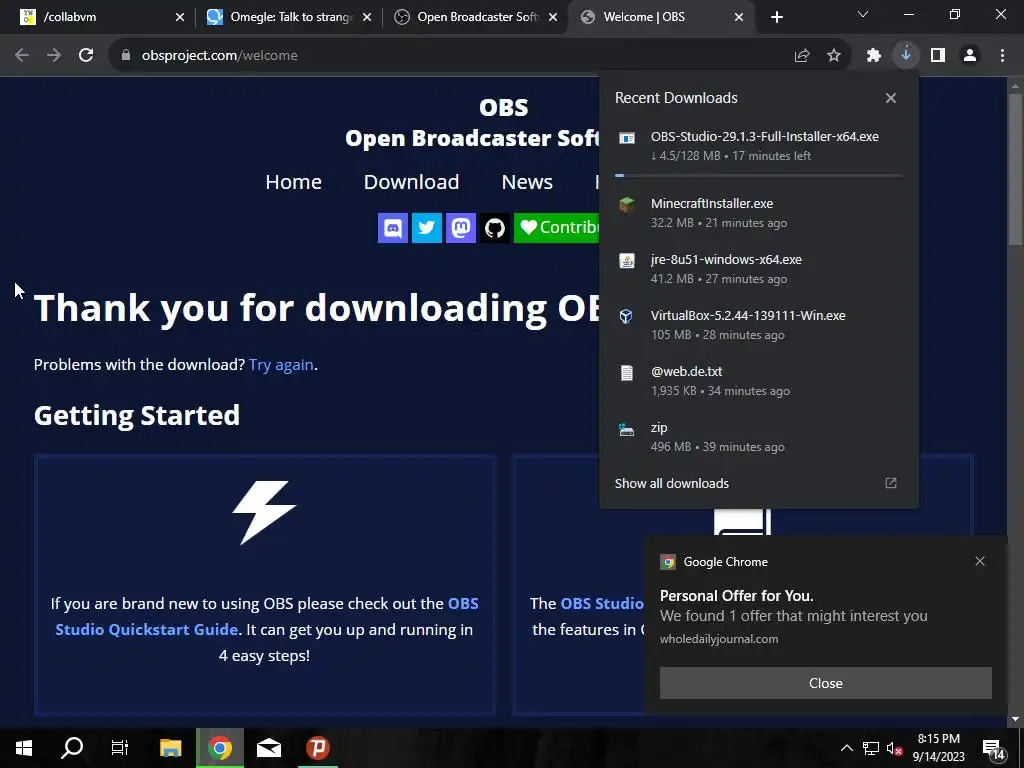Click the green Contribute button

pyautogui.click(x=556, y=228)
